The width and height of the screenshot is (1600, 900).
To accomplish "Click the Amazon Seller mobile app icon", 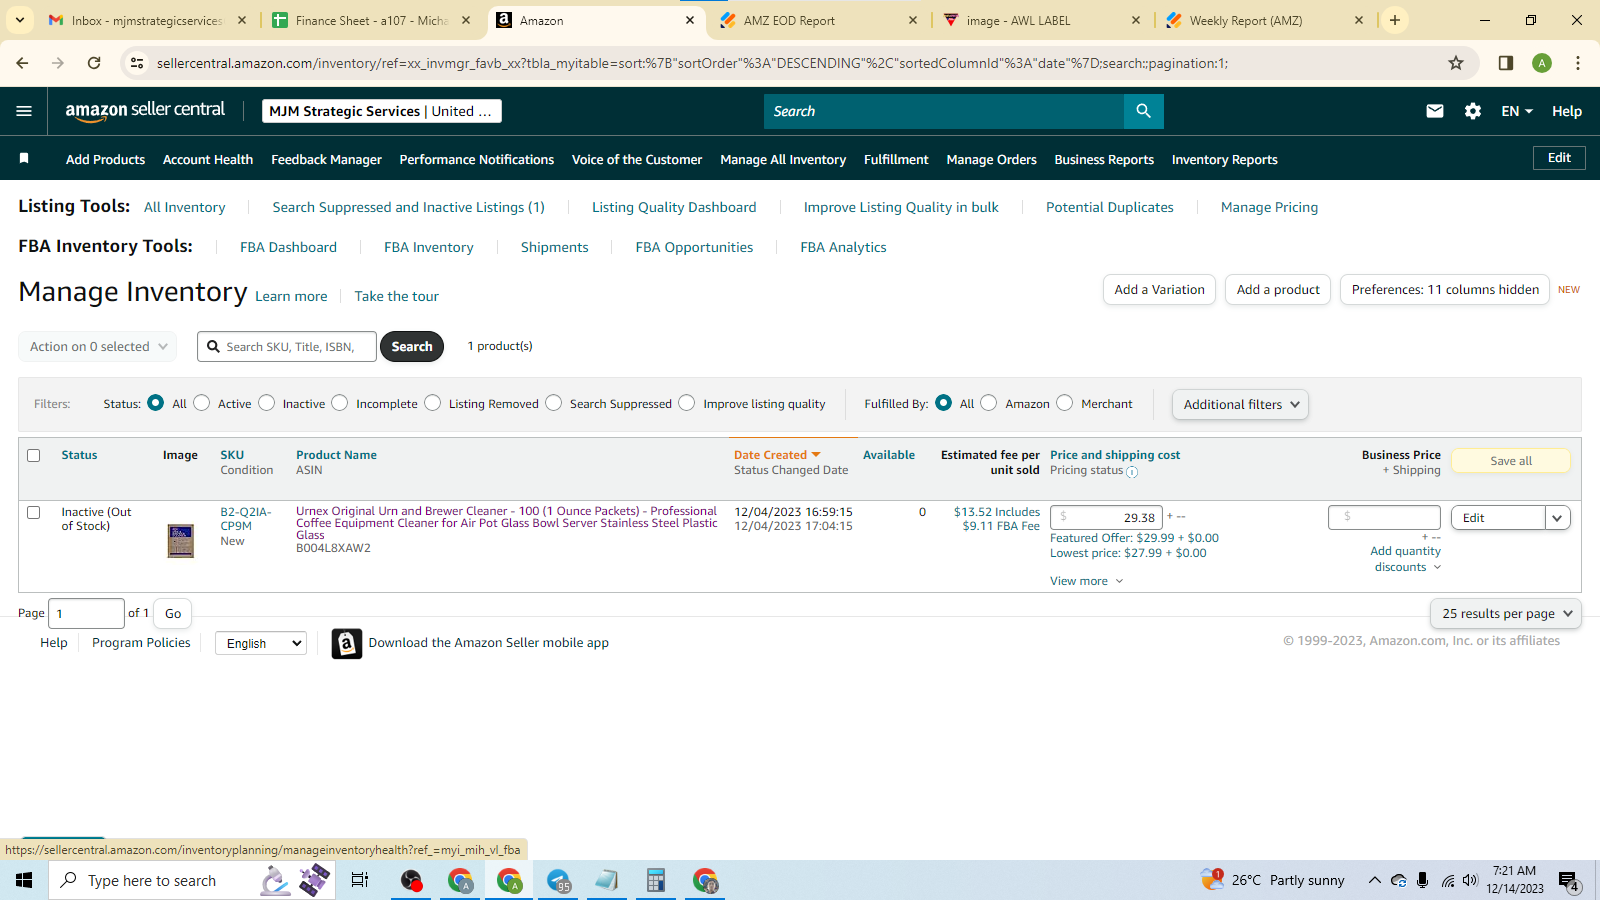I will point(346,643).
